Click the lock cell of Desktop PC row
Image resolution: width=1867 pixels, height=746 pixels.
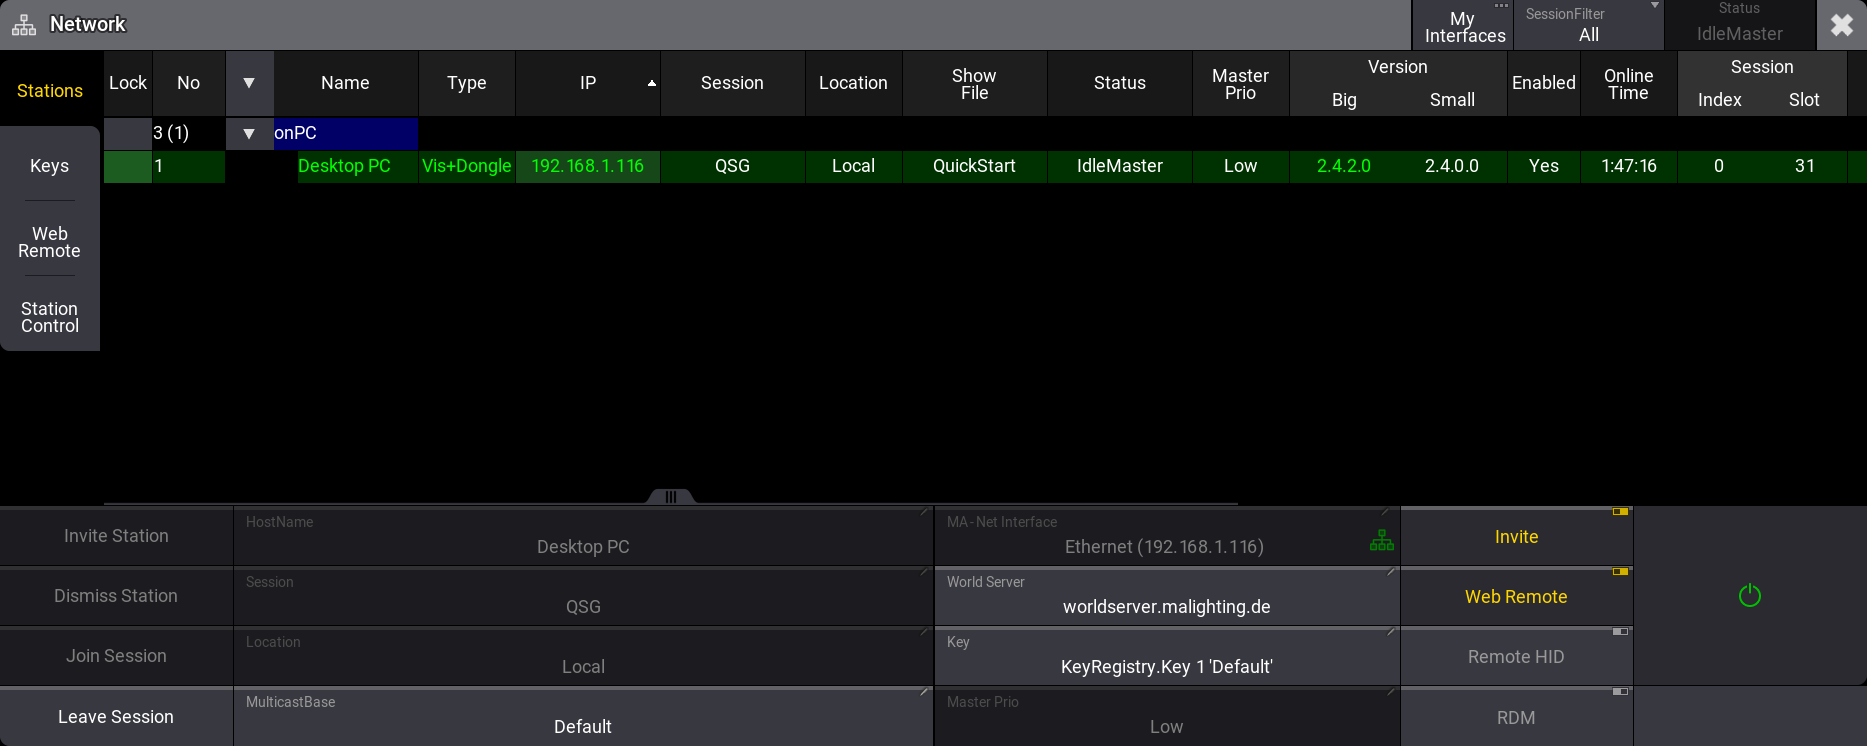click(x=128, y=166)
